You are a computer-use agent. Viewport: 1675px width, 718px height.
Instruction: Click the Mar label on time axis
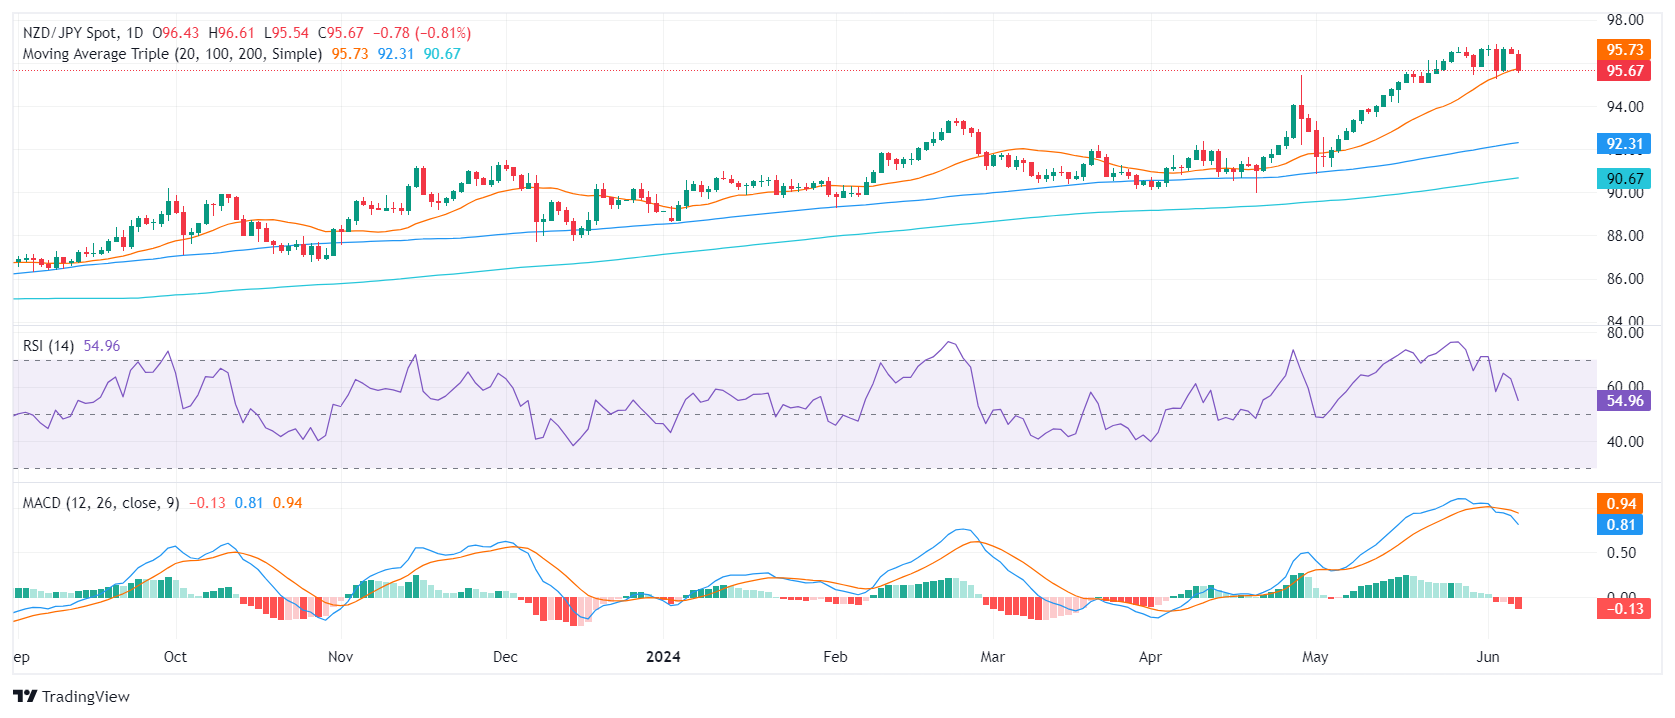pos(992,657)
